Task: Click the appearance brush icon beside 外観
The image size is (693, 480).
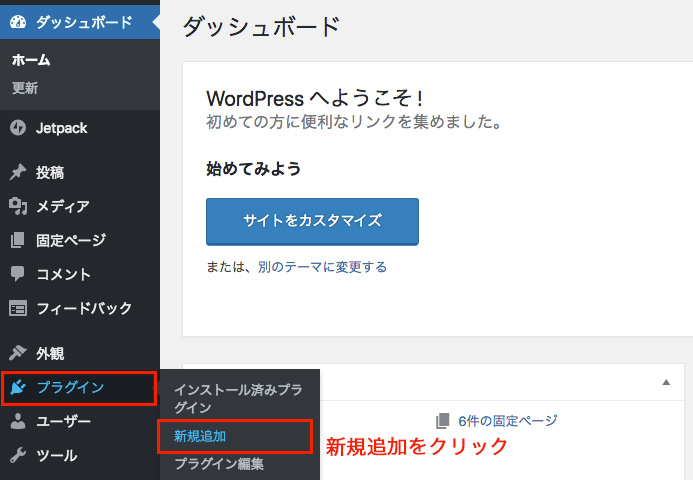Action: 18,353
